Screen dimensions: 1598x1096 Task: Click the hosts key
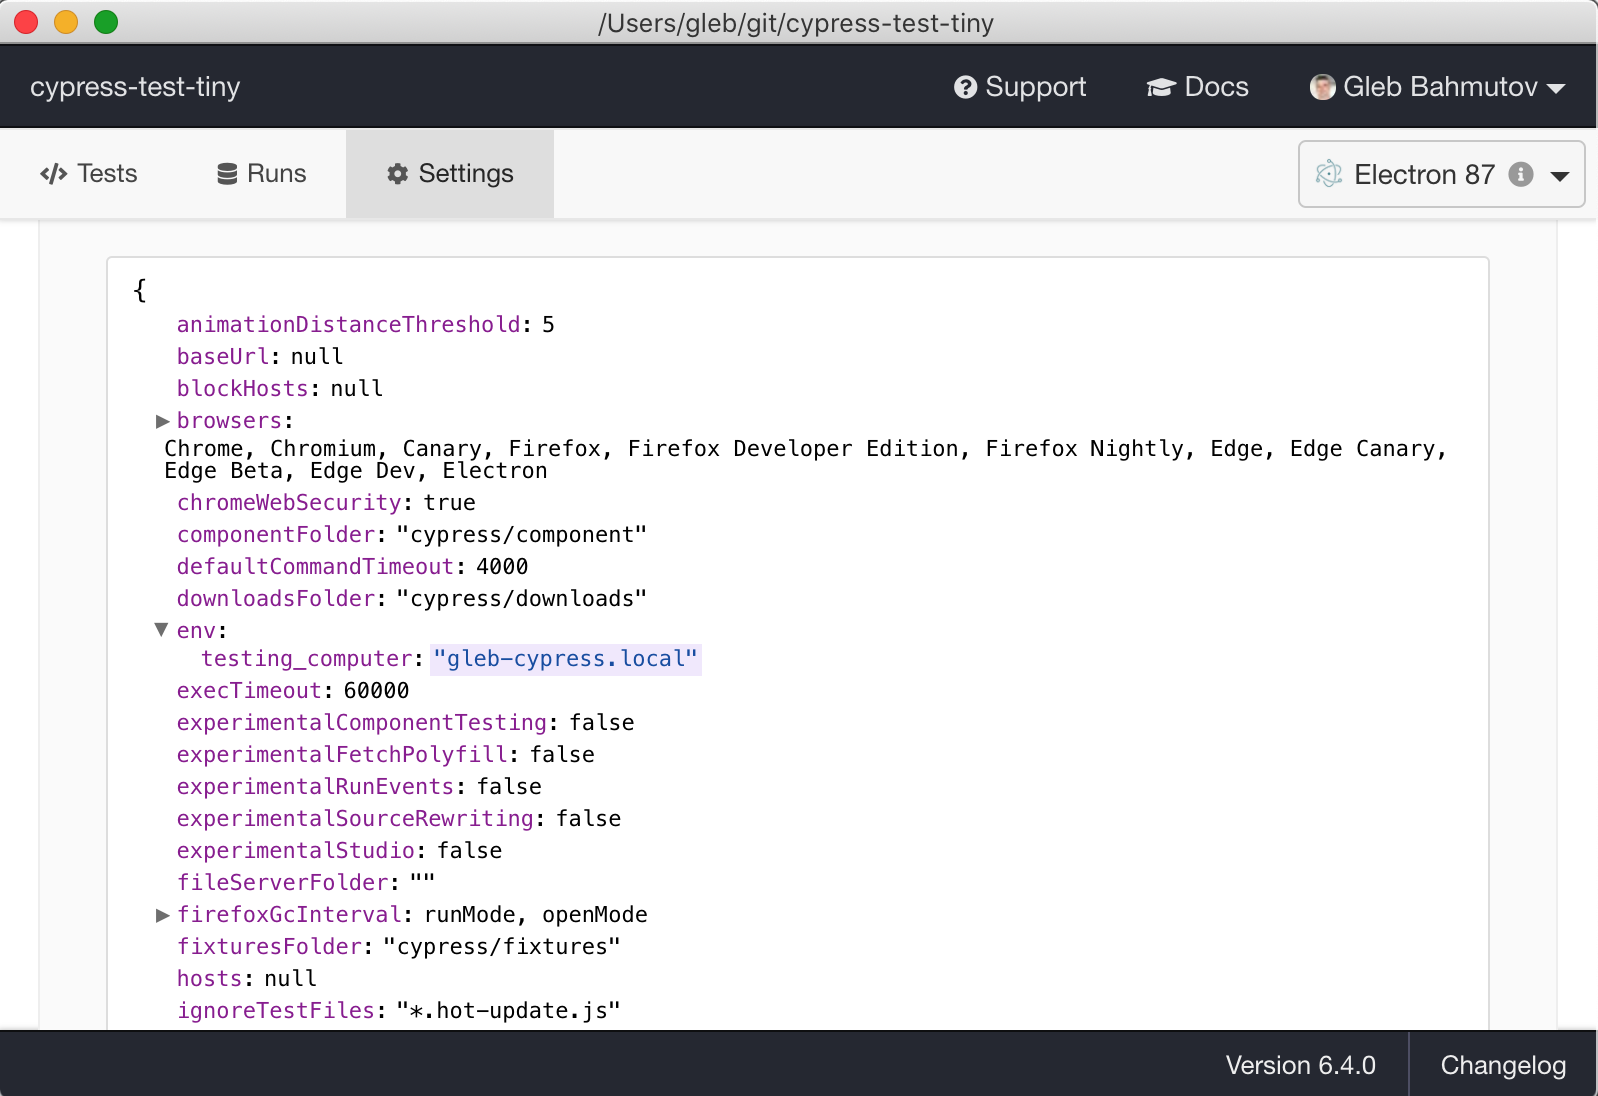210,979
